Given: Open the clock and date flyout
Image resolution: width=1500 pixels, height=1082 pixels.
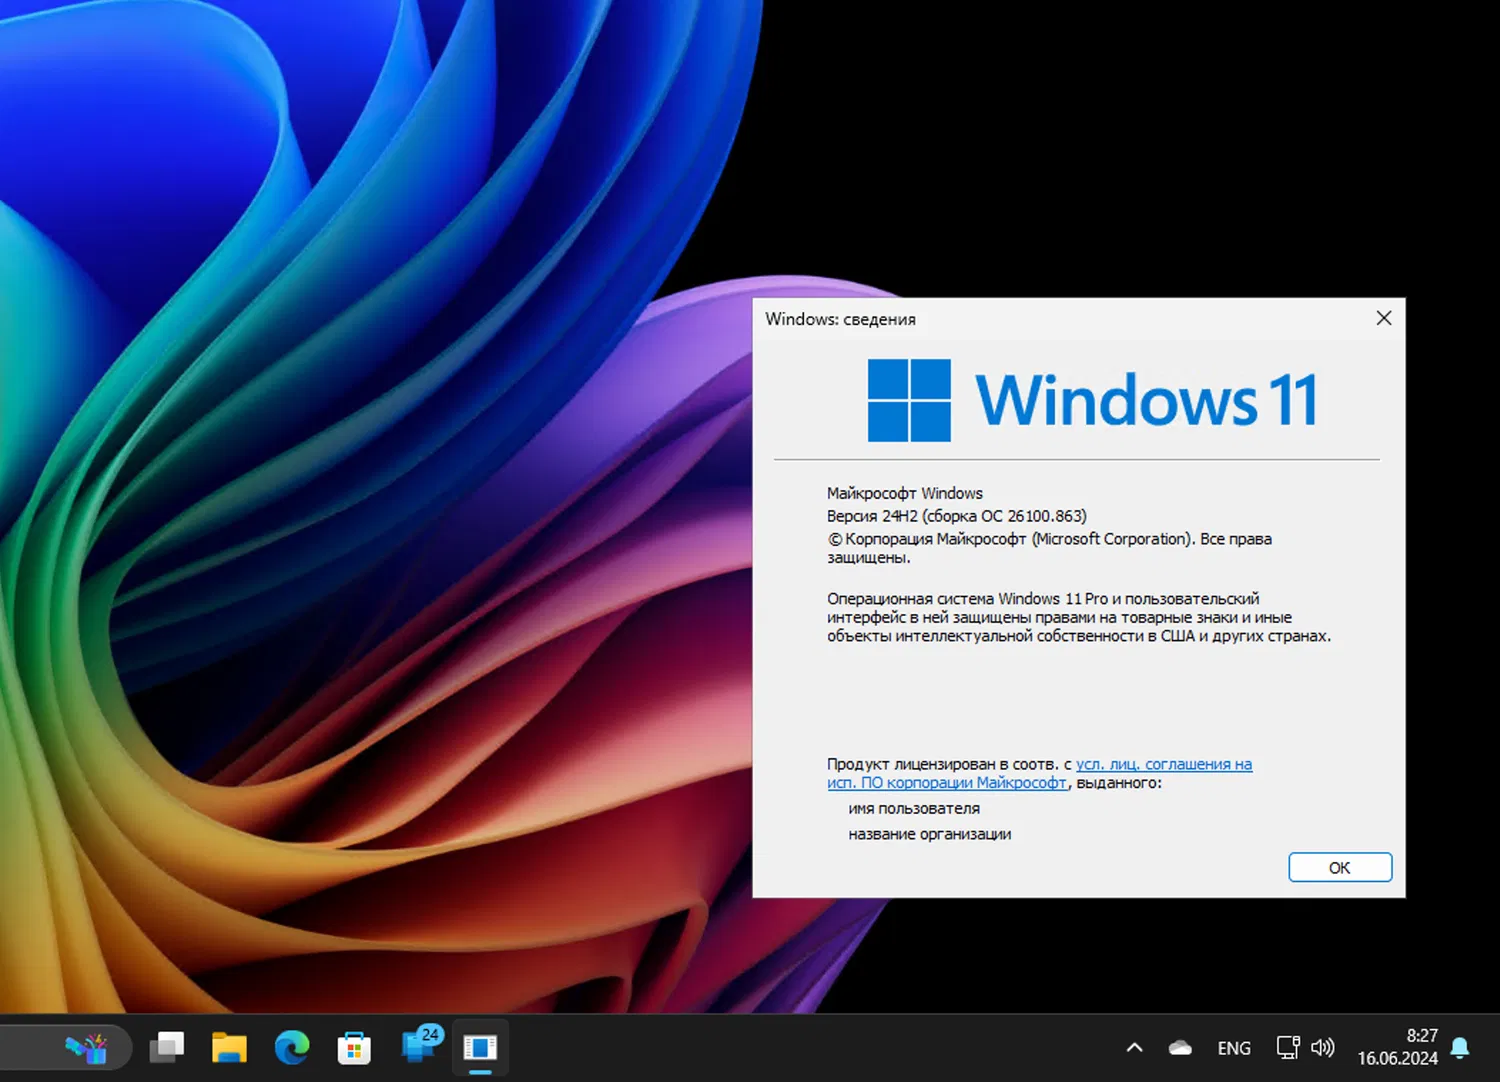Looking at the screenshot, I should point(1397,1047).
